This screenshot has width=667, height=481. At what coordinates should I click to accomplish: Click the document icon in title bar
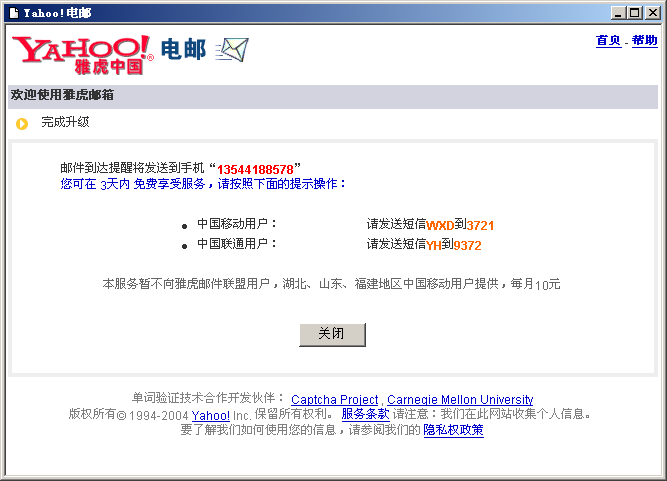14,13
